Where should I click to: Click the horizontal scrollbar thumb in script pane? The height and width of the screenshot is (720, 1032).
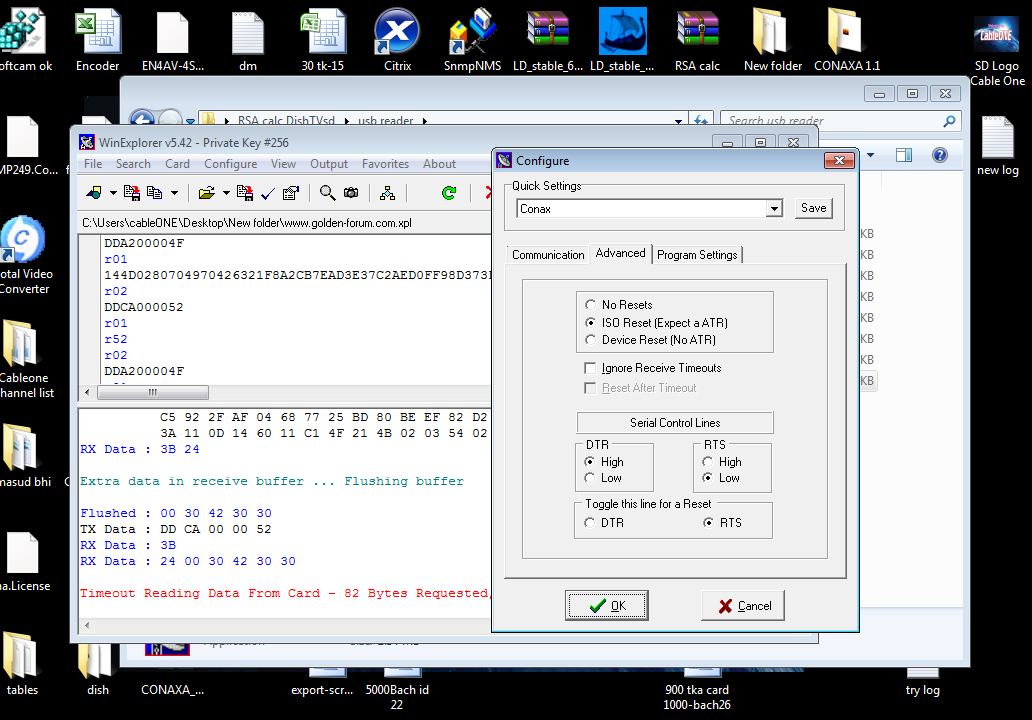pos(153,392)
